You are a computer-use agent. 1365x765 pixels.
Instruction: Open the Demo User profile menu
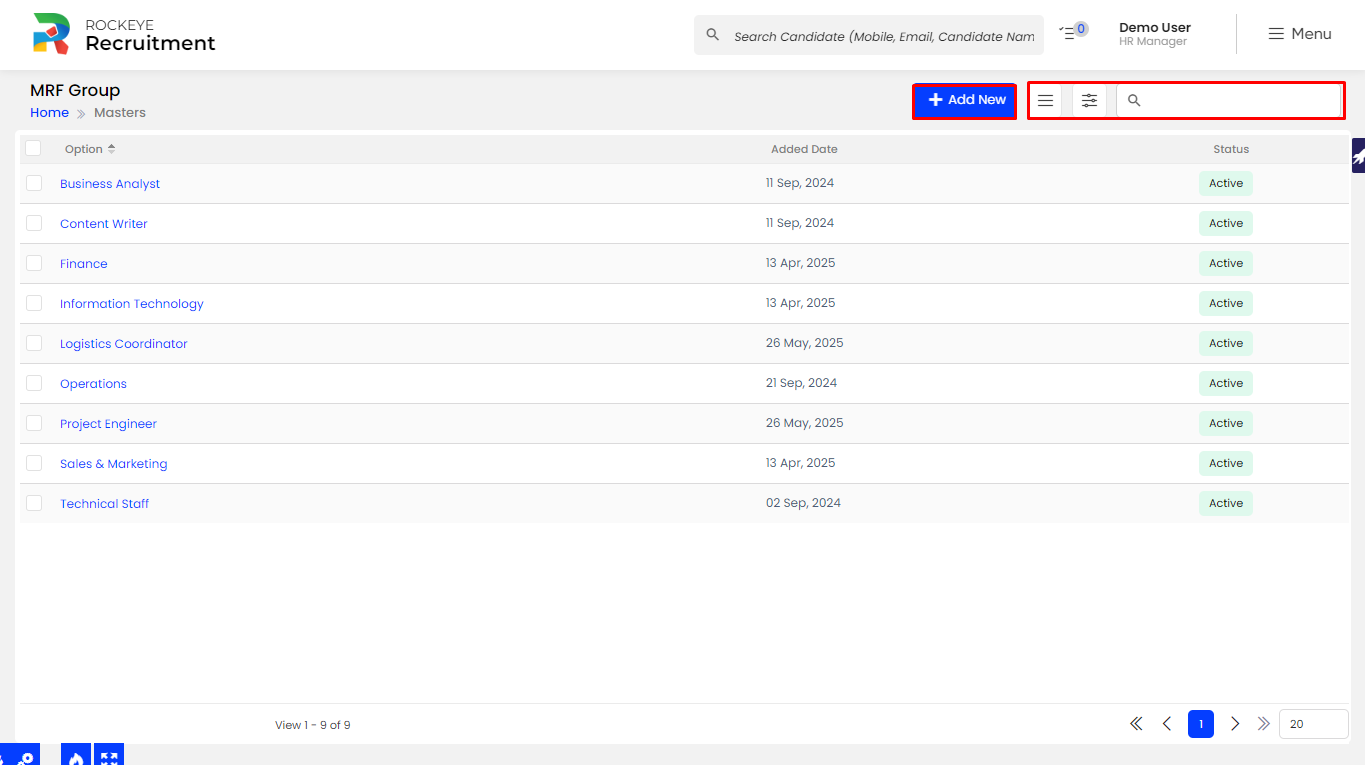[1154, 34]
